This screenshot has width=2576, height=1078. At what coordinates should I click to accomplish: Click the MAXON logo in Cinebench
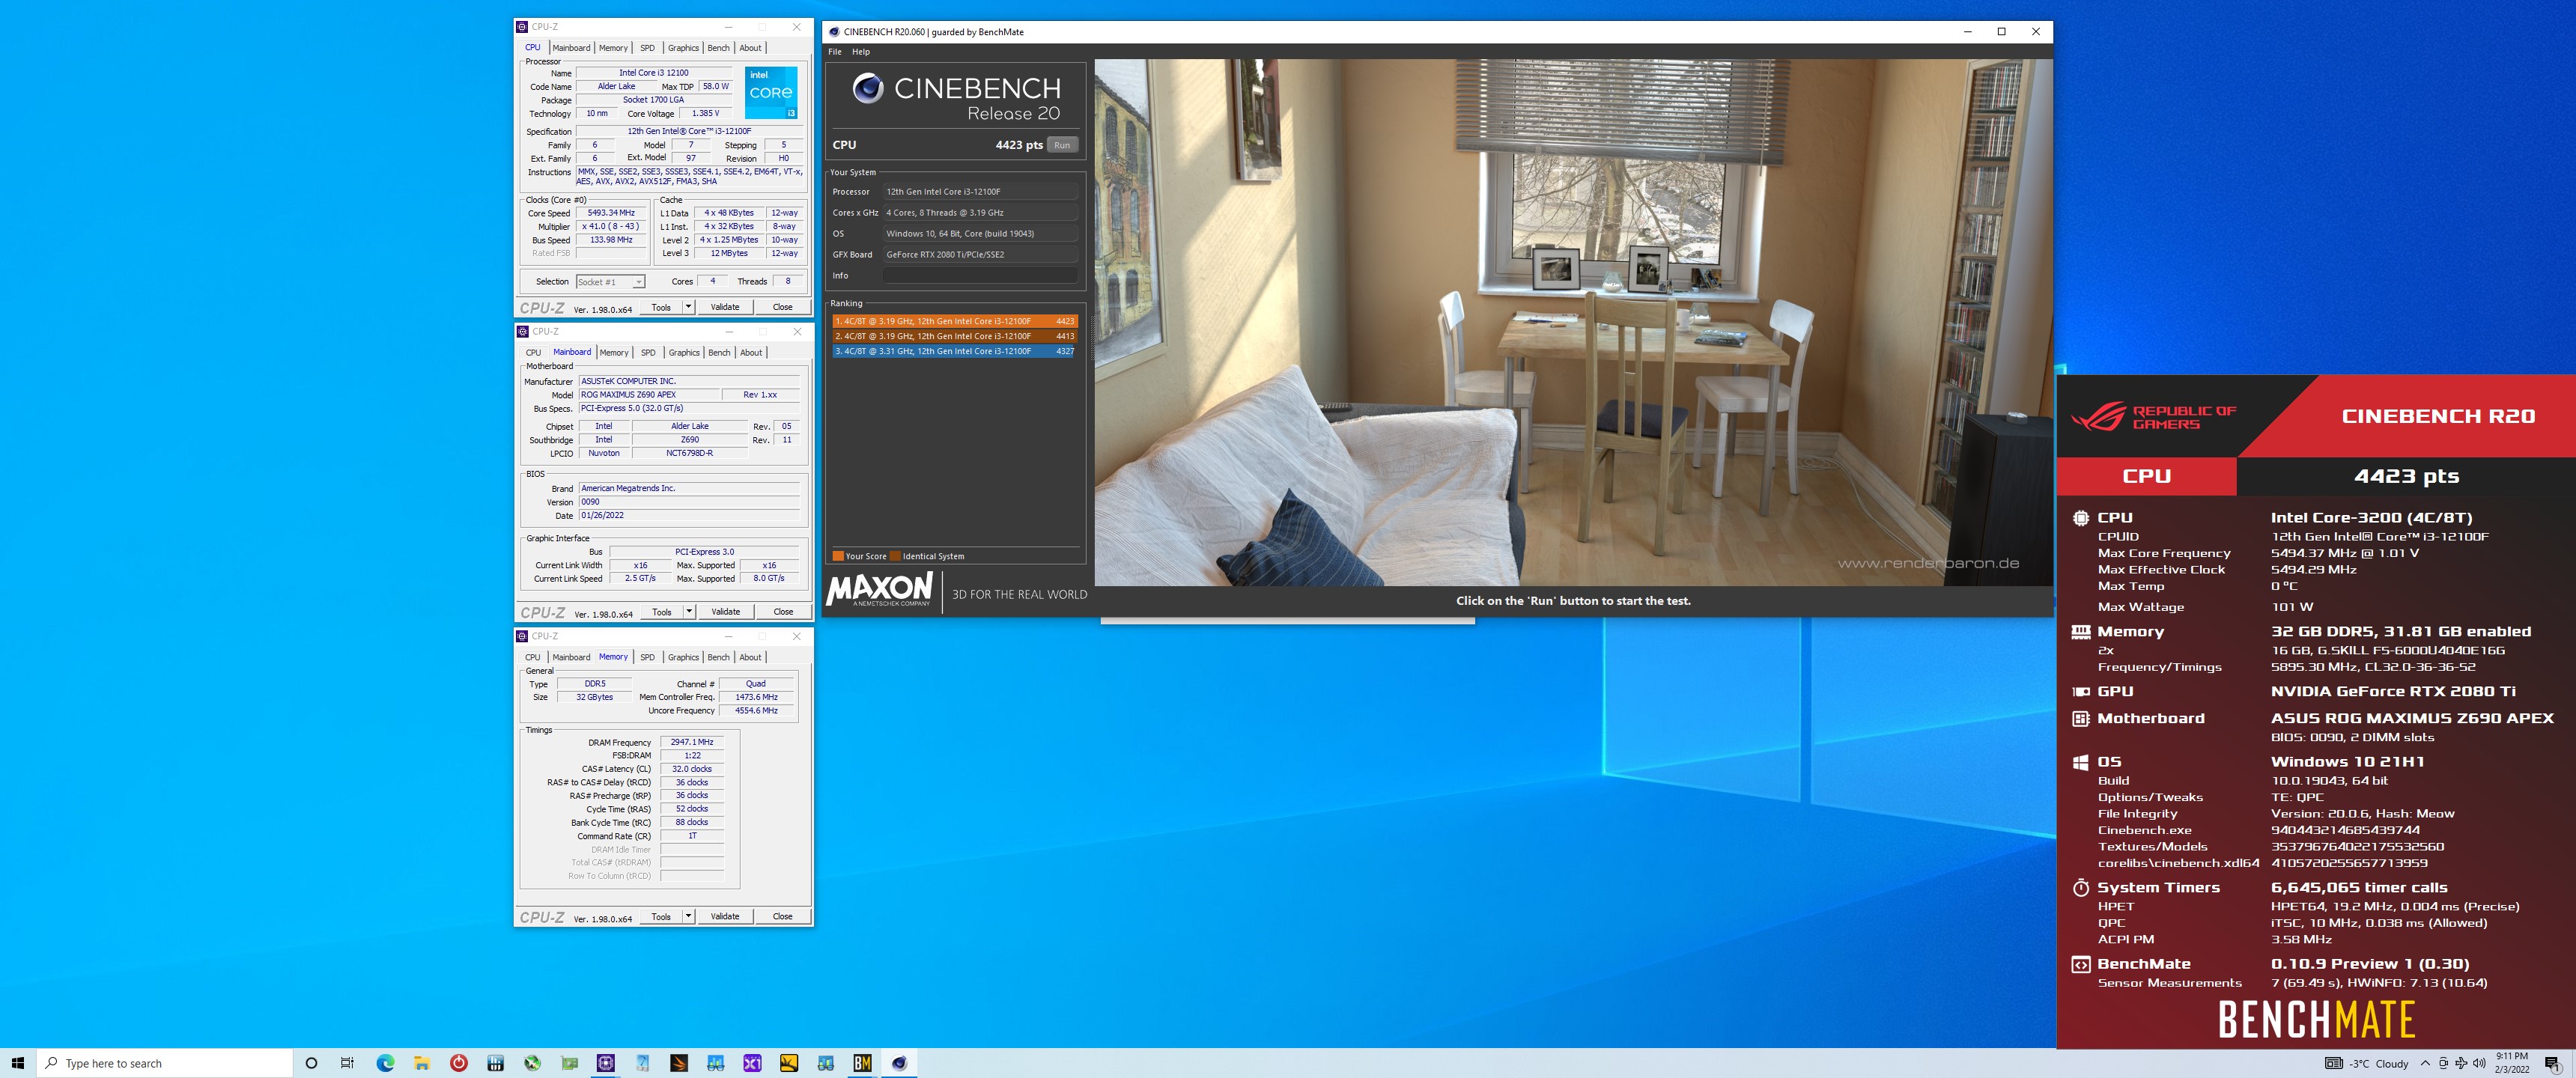click(880, 589)
